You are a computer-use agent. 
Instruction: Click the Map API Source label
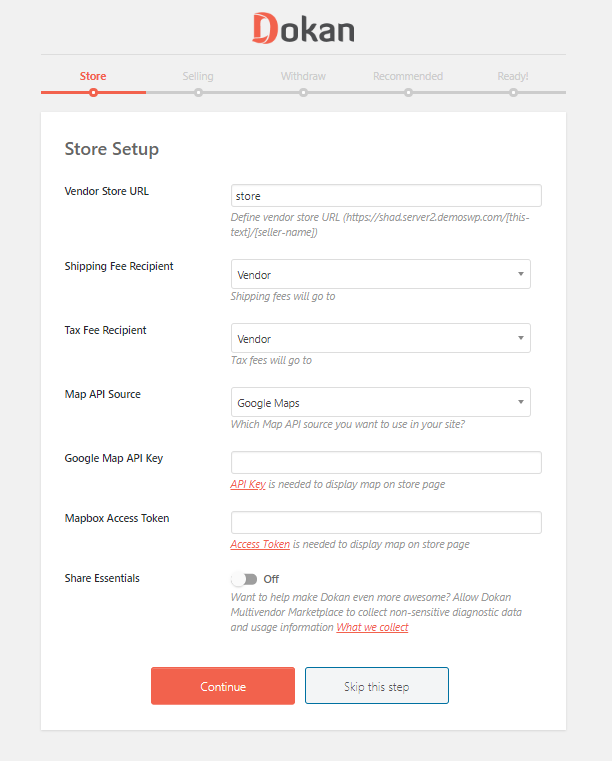pos(102,395)
